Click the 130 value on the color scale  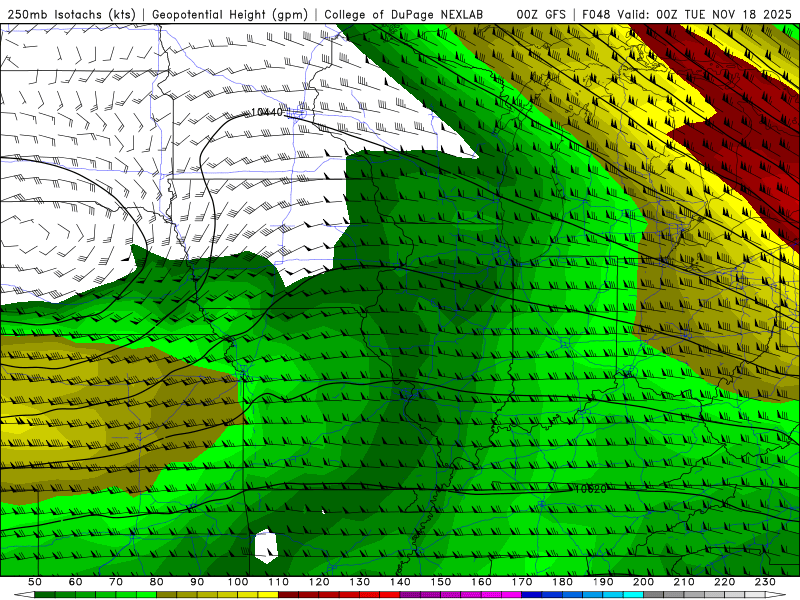[x=359, y=582]
